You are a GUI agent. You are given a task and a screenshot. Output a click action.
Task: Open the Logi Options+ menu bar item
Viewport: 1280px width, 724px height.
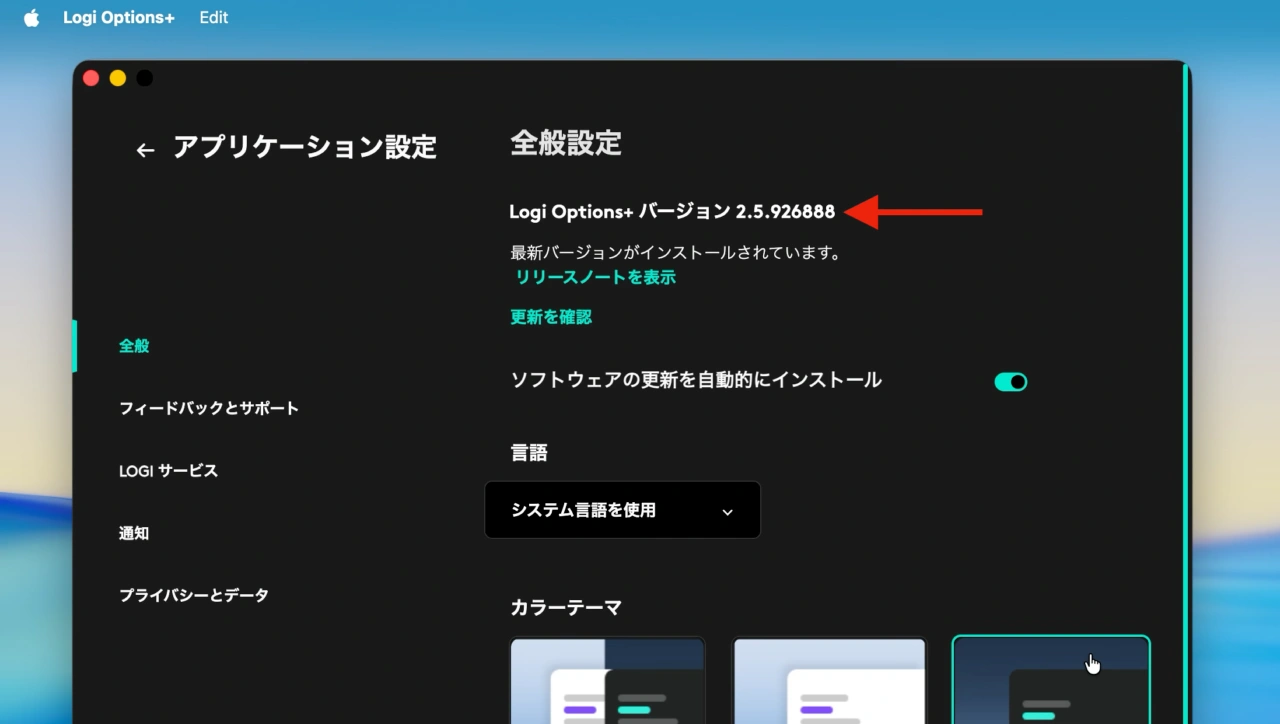119,18
